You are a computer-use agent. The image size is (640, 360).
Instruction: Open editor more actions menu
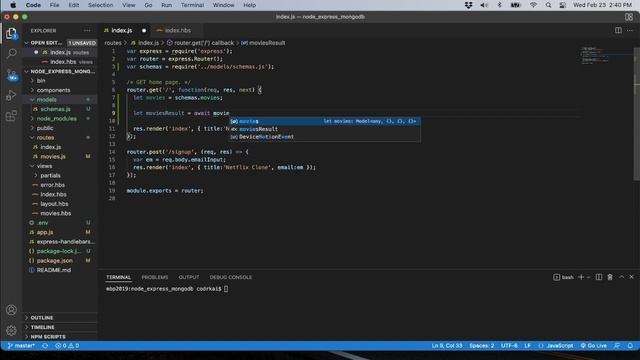[630, 31]
